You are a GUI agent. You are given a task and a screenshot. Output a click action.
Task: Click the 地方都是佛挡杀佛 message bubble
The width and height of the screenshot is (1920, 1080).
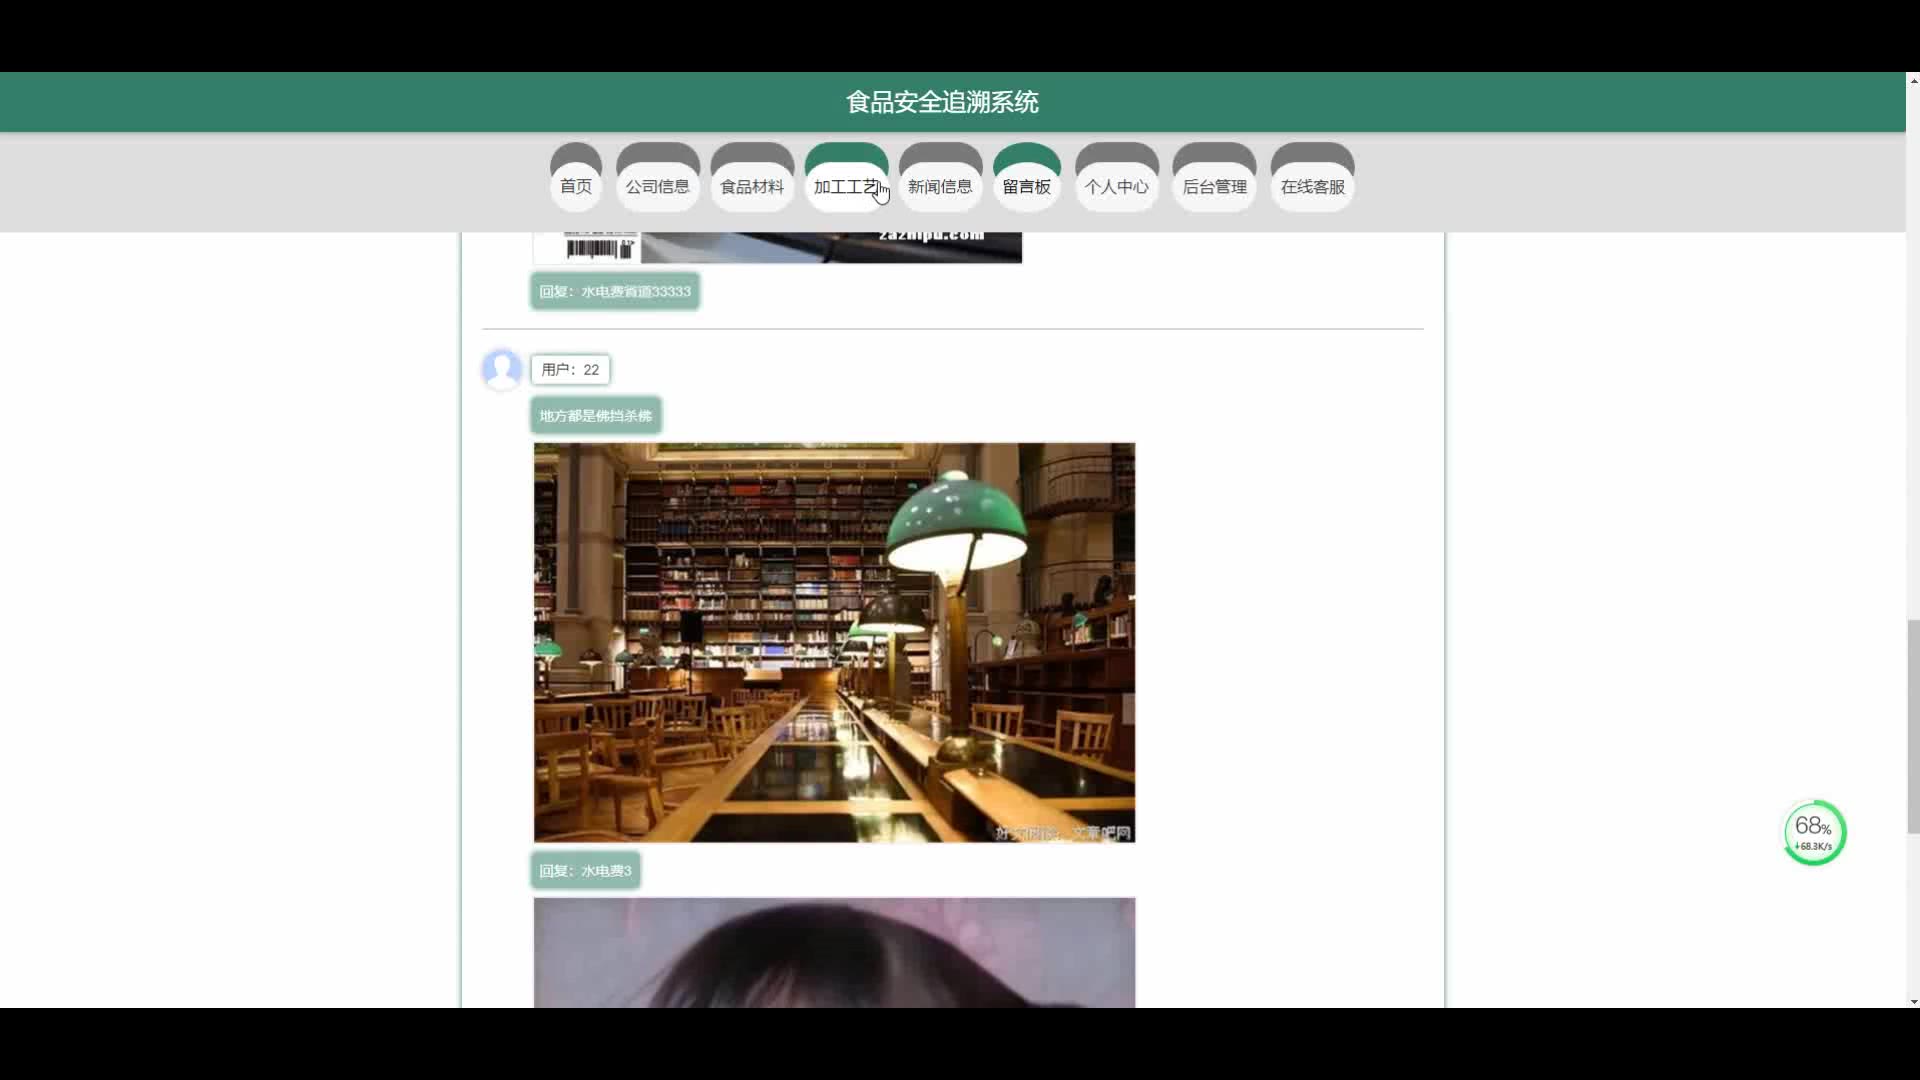(595, 415)
